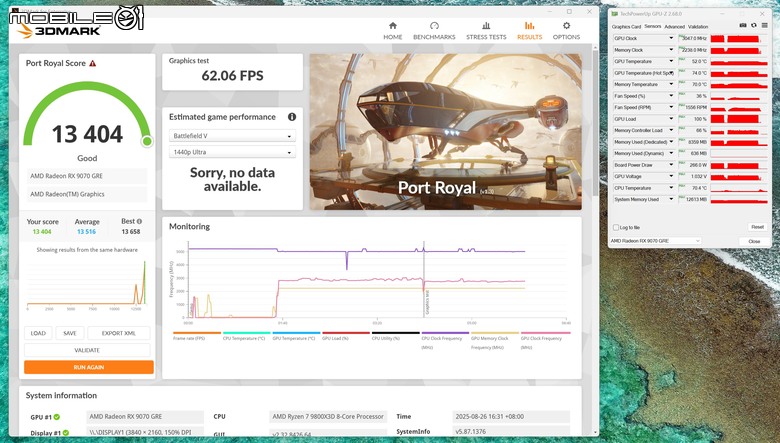Click the Close button in GPU-Z
The image size is (780, 443).
[x=754, y=241]
